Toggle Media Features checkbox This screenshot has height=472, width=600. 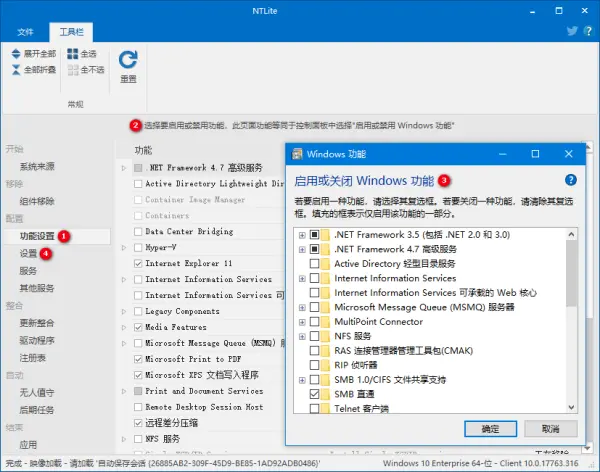(138, 327)
